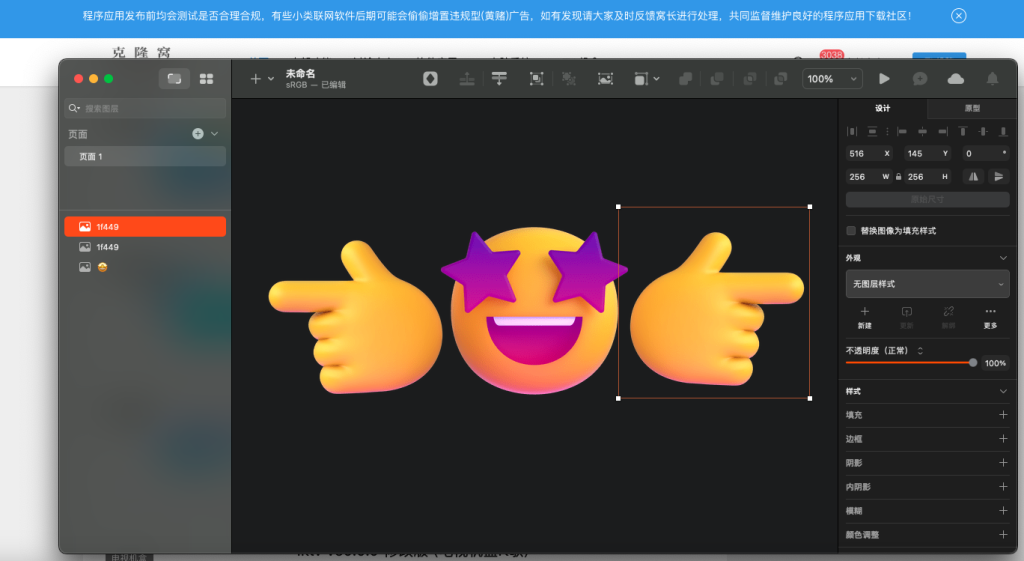Image resolution: width=1024 pixels, height=561 pixels.
Task: Click the width field showing 256 W
Action: pos(869,177)
